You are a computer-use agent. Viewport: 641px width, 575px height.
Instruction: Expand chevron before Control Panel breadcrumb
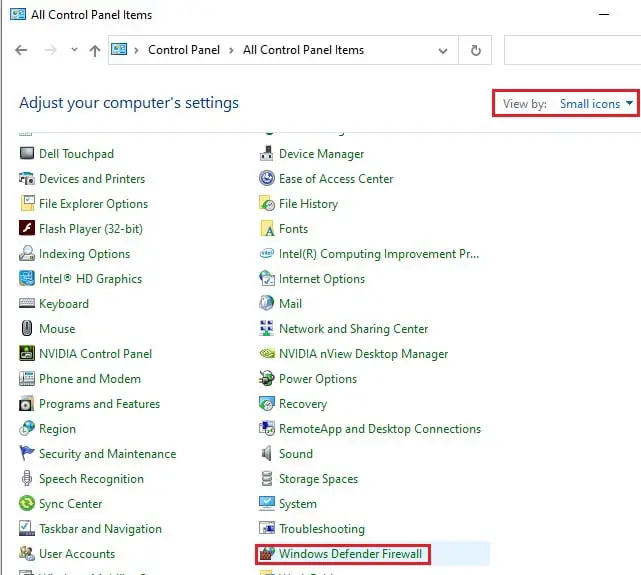coord(137,50)
